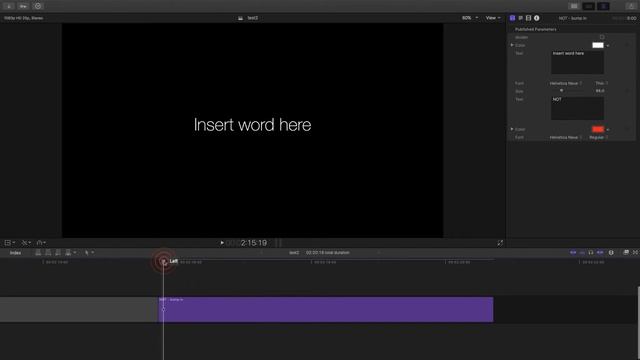Click the 'Insert word here' text field

click(x=578, y=62)
